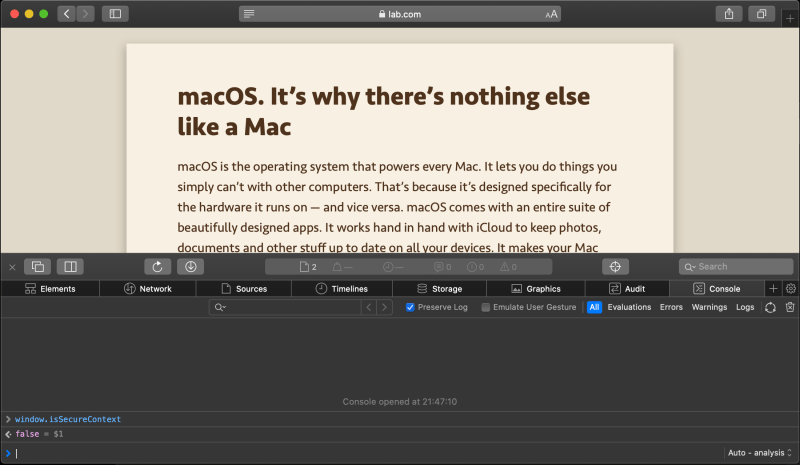
Task: Click the lab.com address bar
Action: [400, 14]
